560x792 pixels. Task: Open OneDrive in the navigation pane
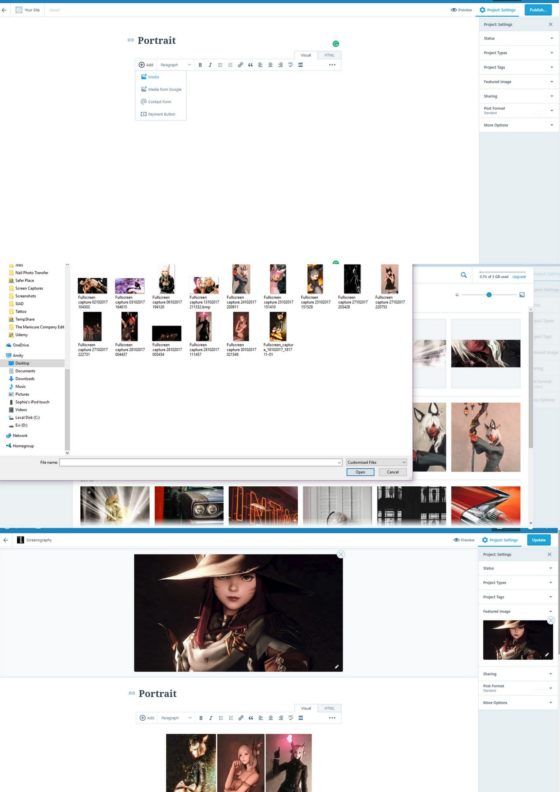click(21, 345)
